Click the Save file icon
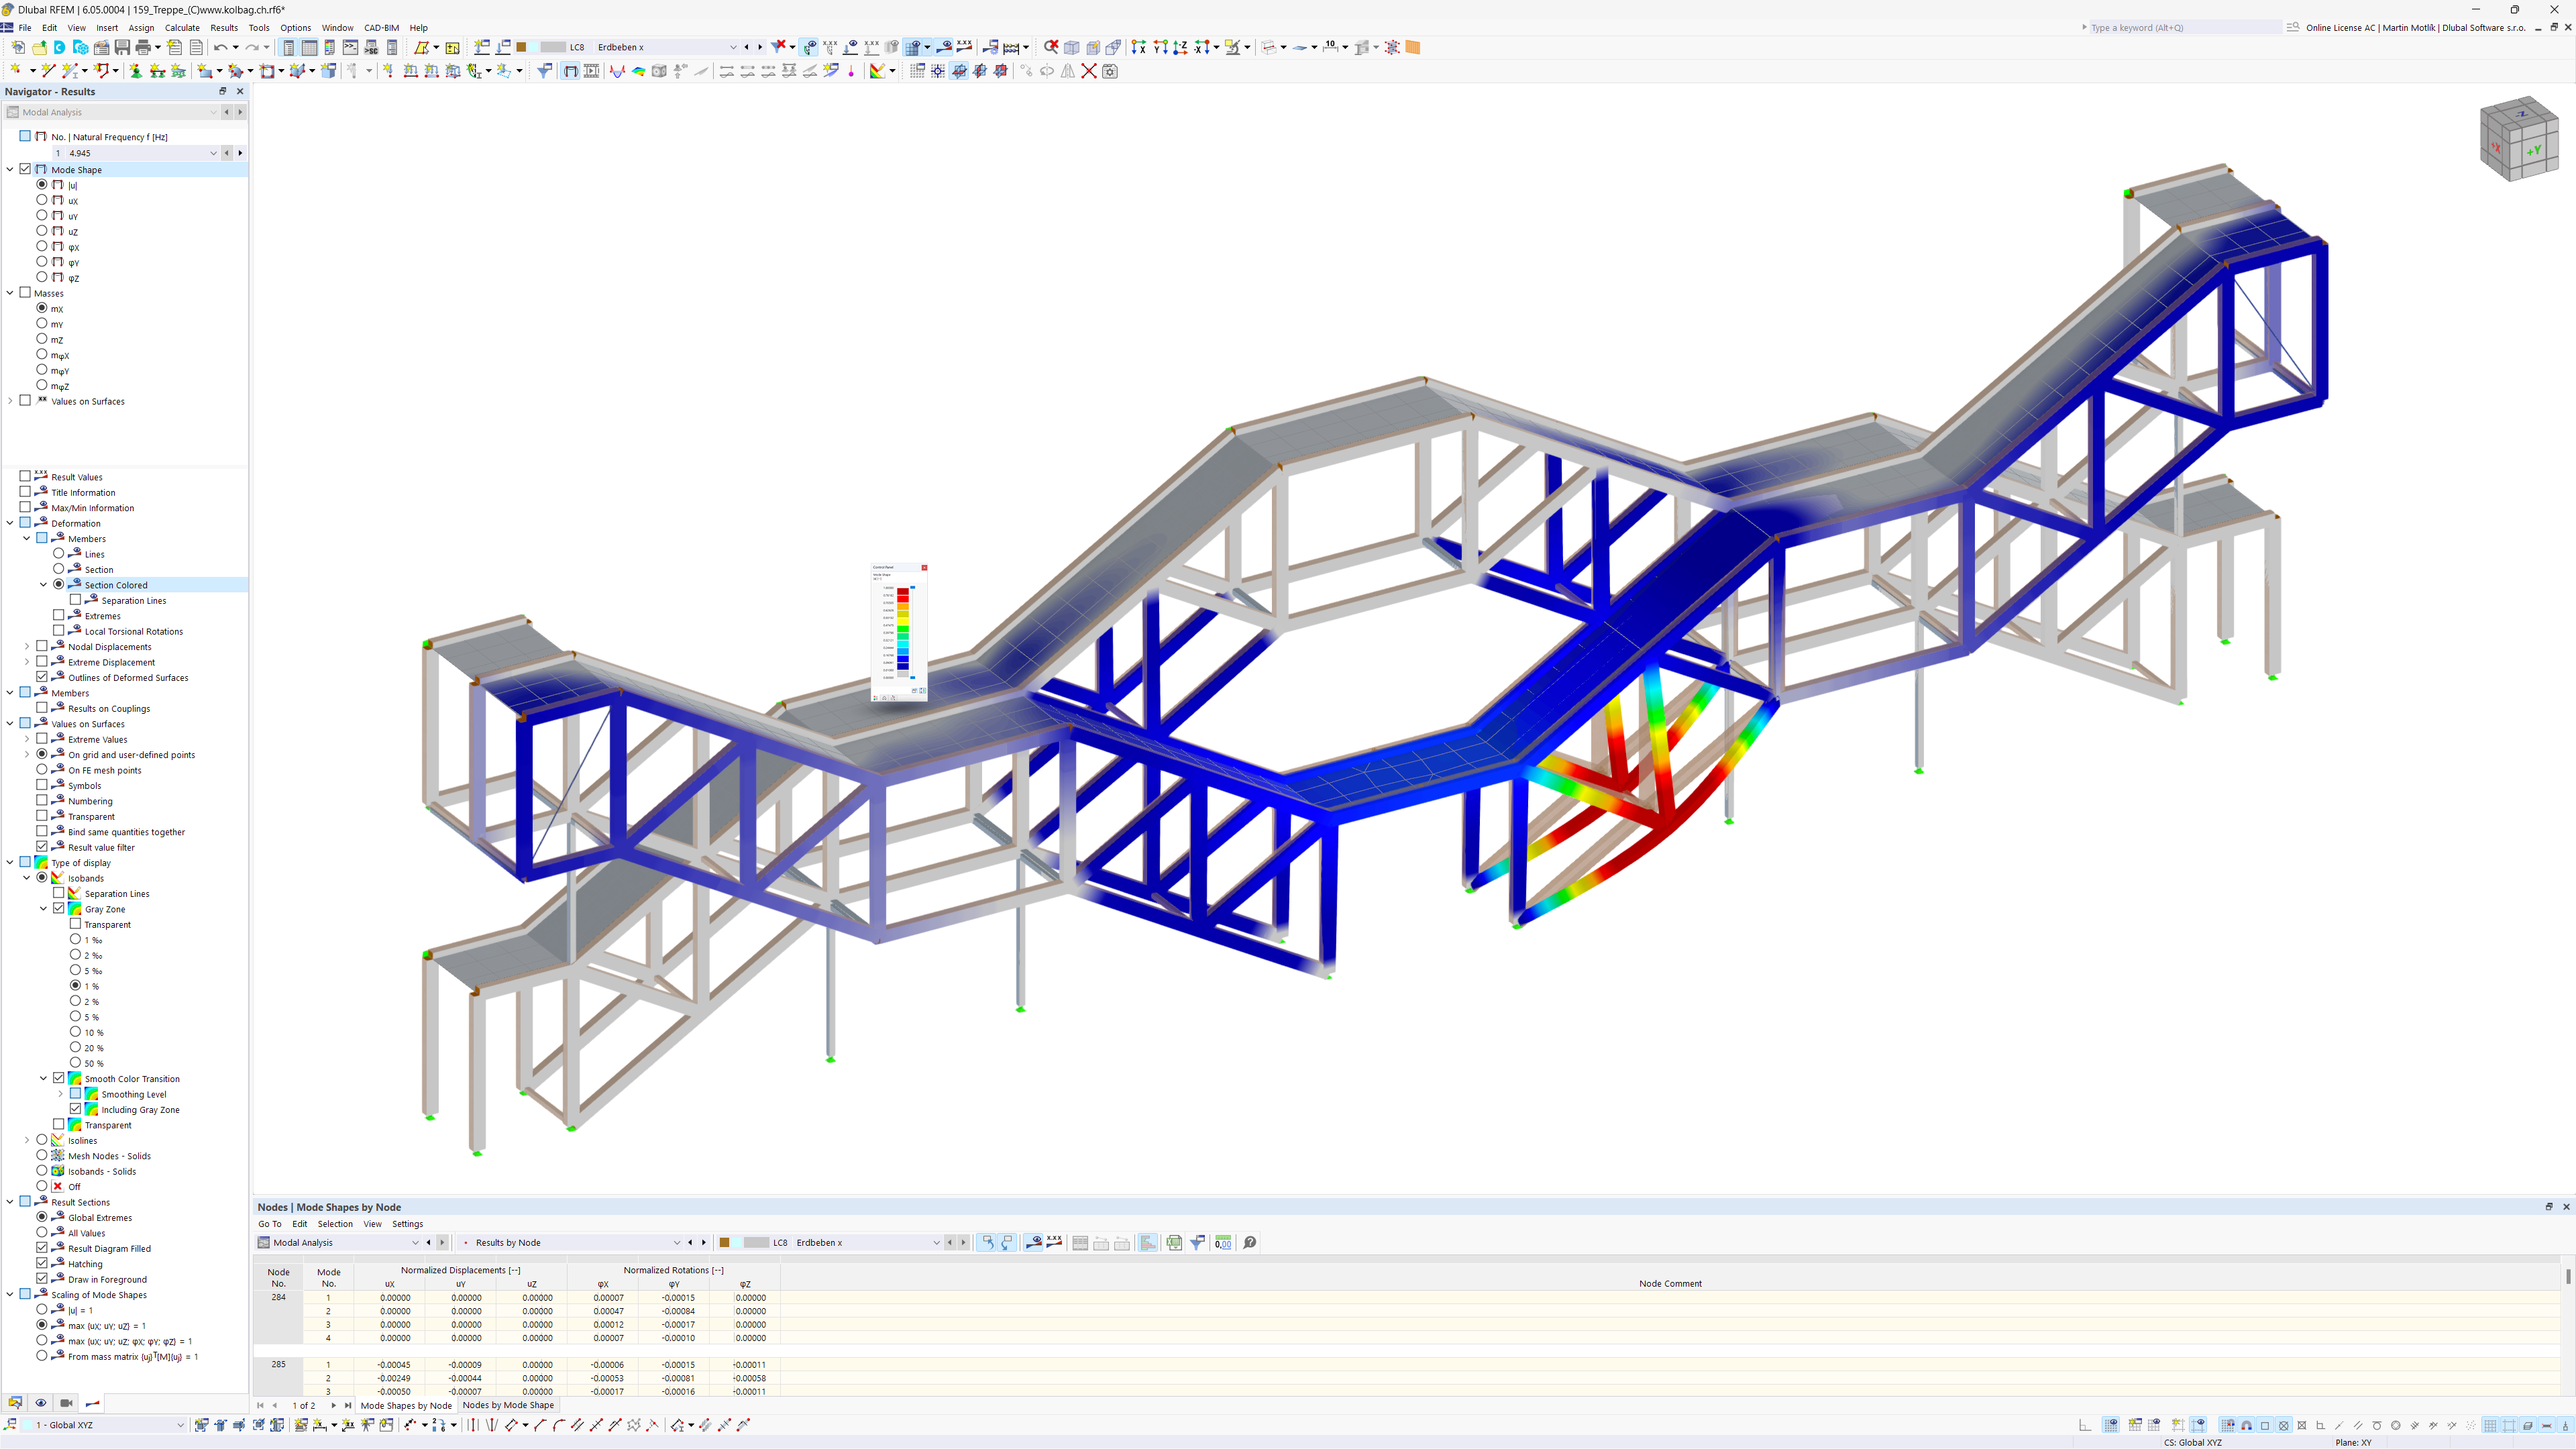The width and height of the screenshot is (2576, 1449). 122,47
